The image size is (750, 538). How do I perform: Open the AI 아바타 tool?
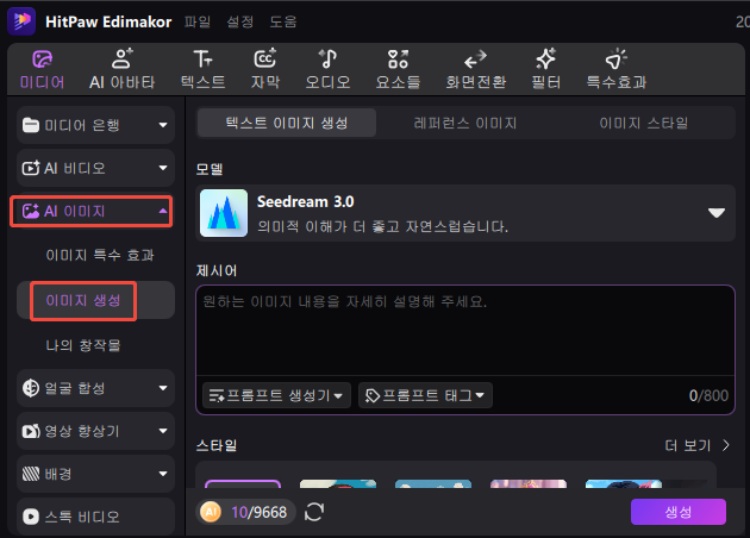click(x=122, y=70)
